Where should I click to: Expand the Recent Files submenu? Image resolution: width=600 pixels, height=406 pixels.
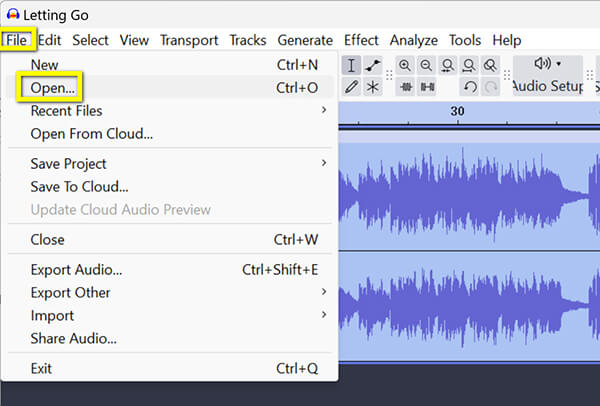tap(170, 111)
